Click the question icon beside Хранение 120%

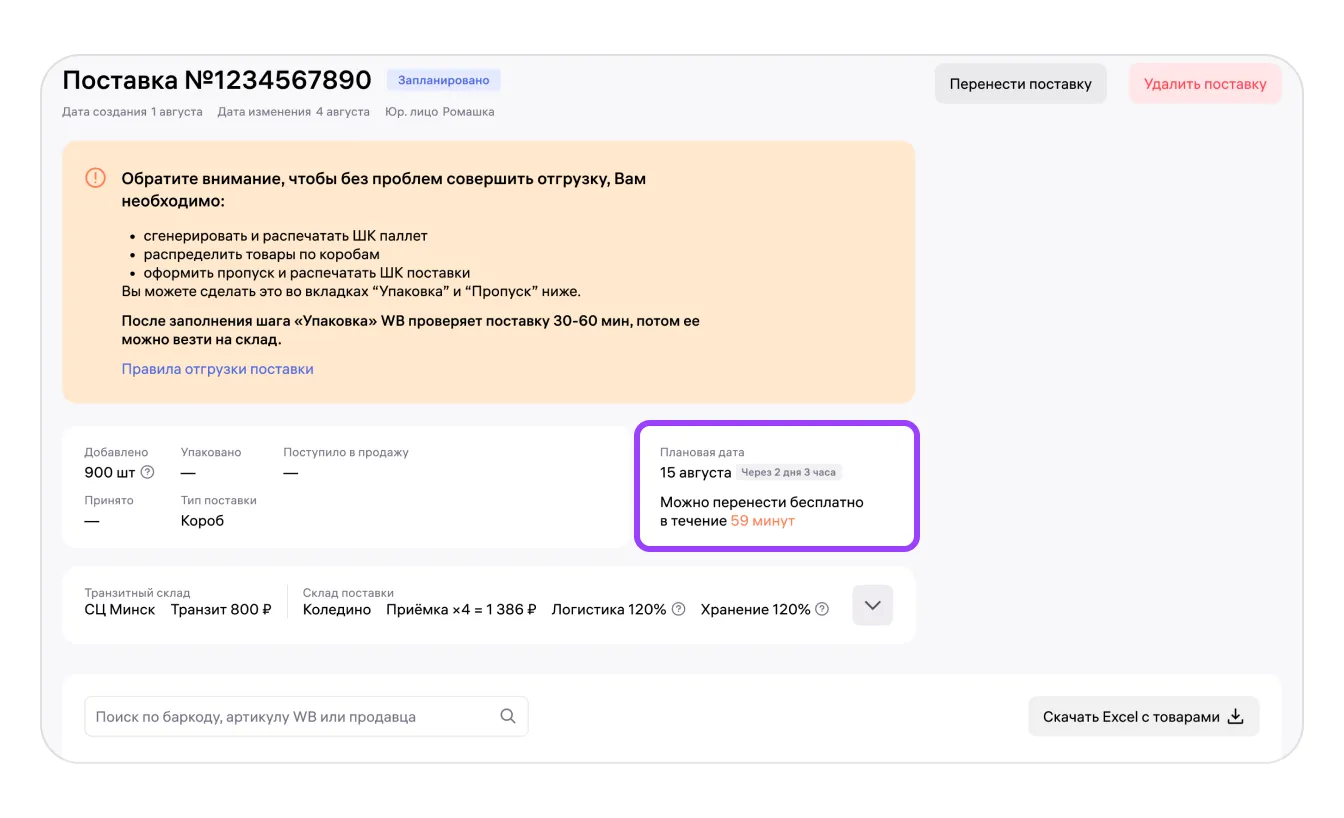[x=822, y=609]
